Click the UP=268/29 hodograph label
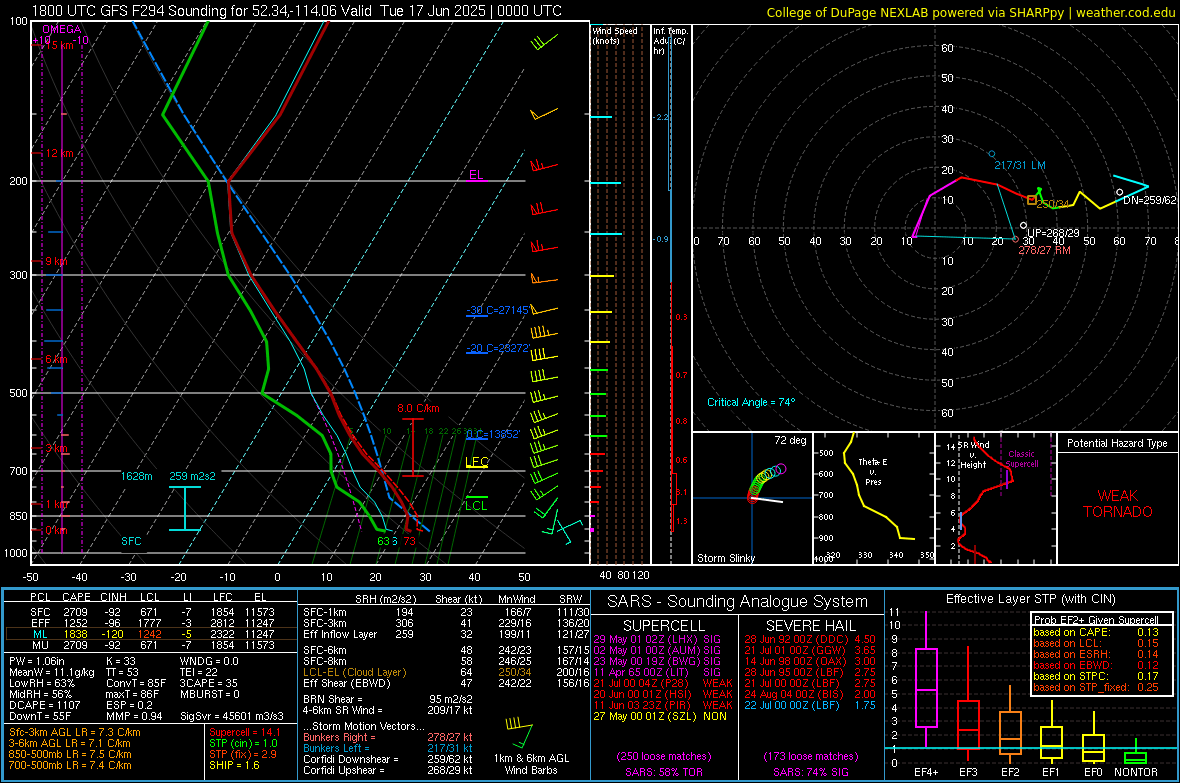This screenshot has height=783, width=1180. click(1054, 233)
